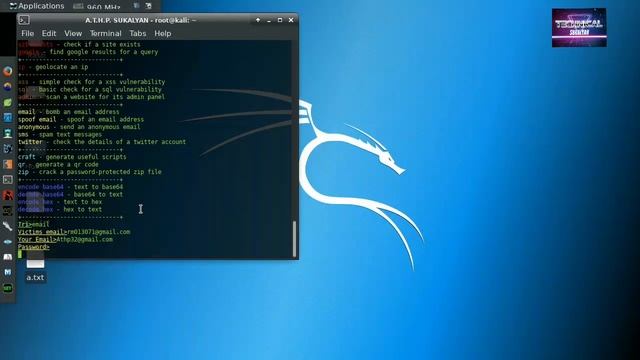Click 'qr - generate a qr code' line

pyautogui.click(x=58, y=164)
